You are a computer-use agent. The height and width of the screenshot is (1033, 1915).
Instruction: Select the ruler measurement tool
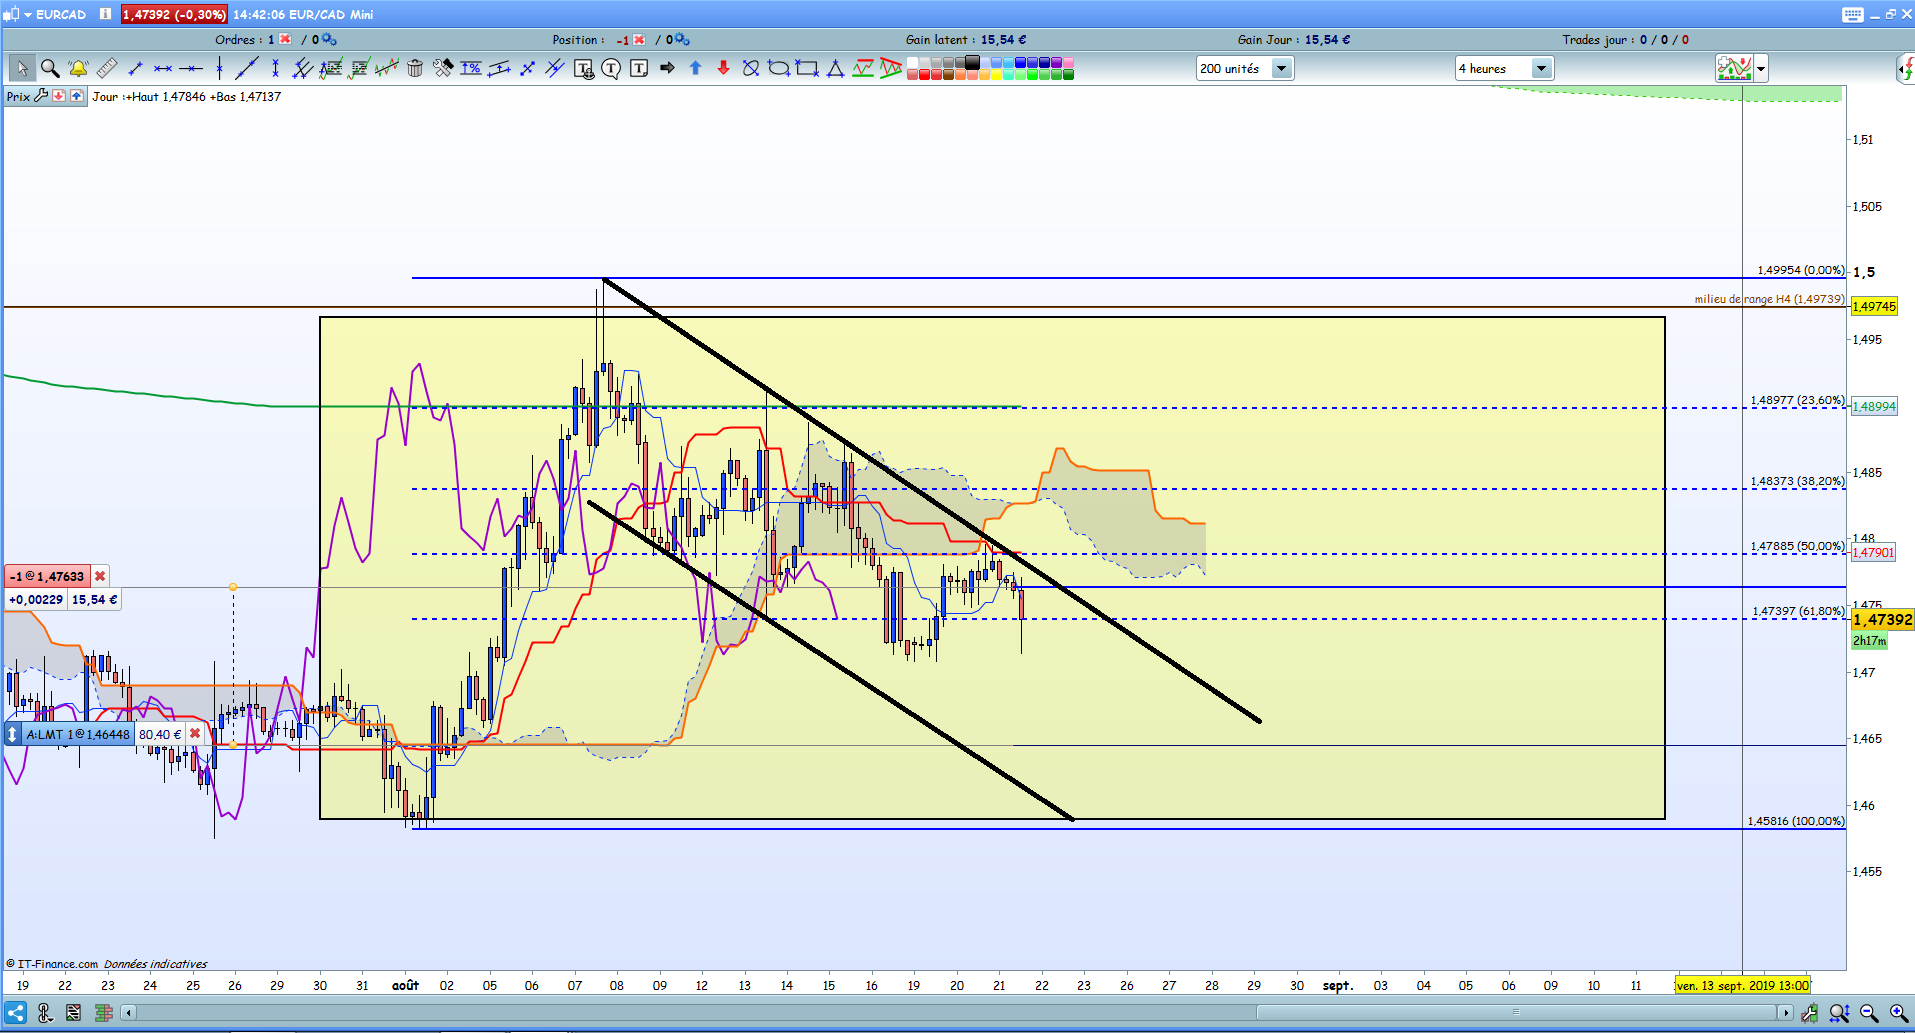[x=107, y=68]
